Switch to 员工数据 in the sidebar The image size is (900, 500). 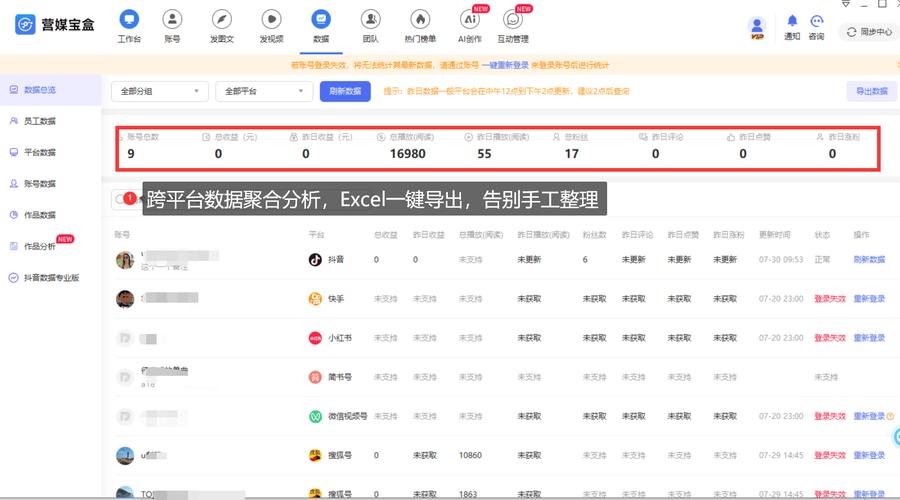point(40,121)
